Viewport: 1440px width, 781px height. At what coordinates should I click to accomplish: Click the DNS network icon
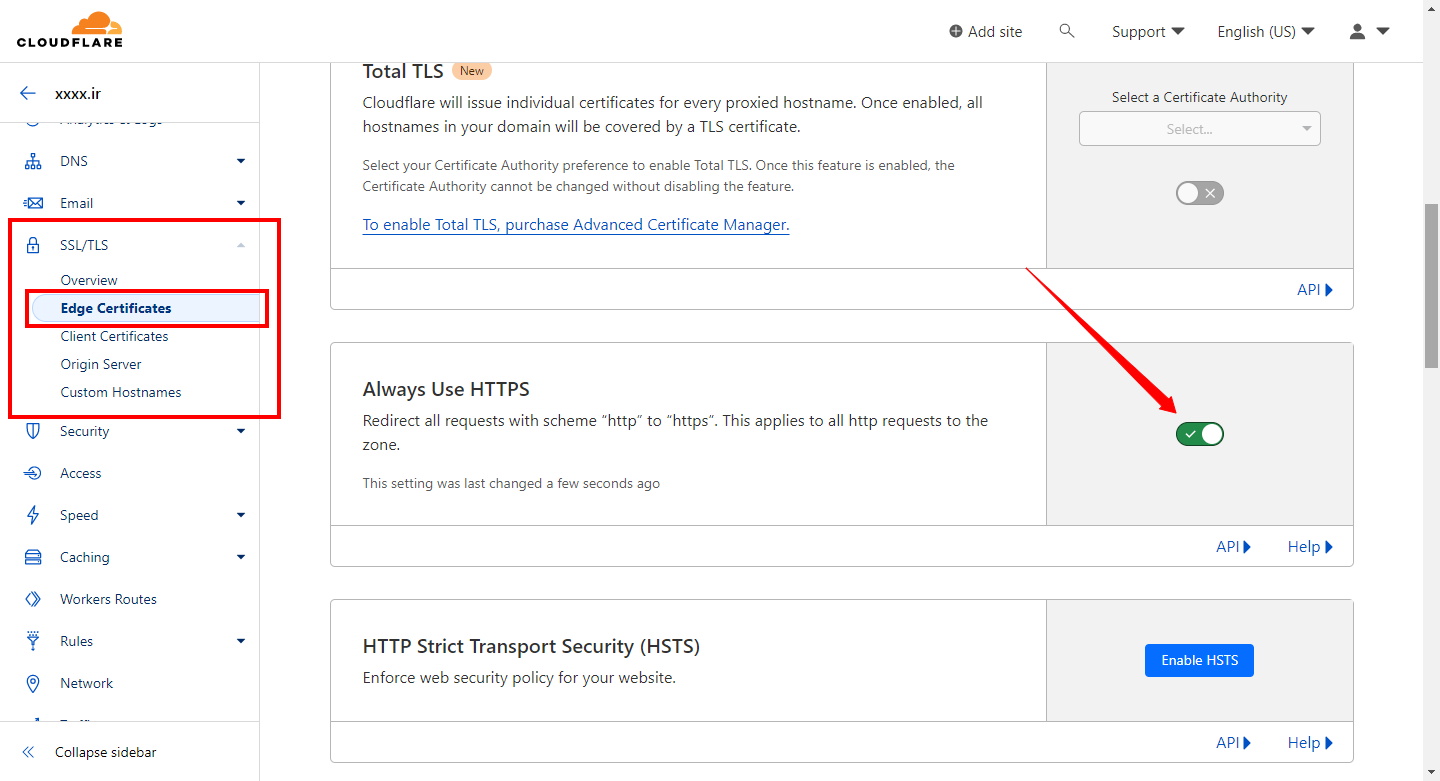point(33,161)
